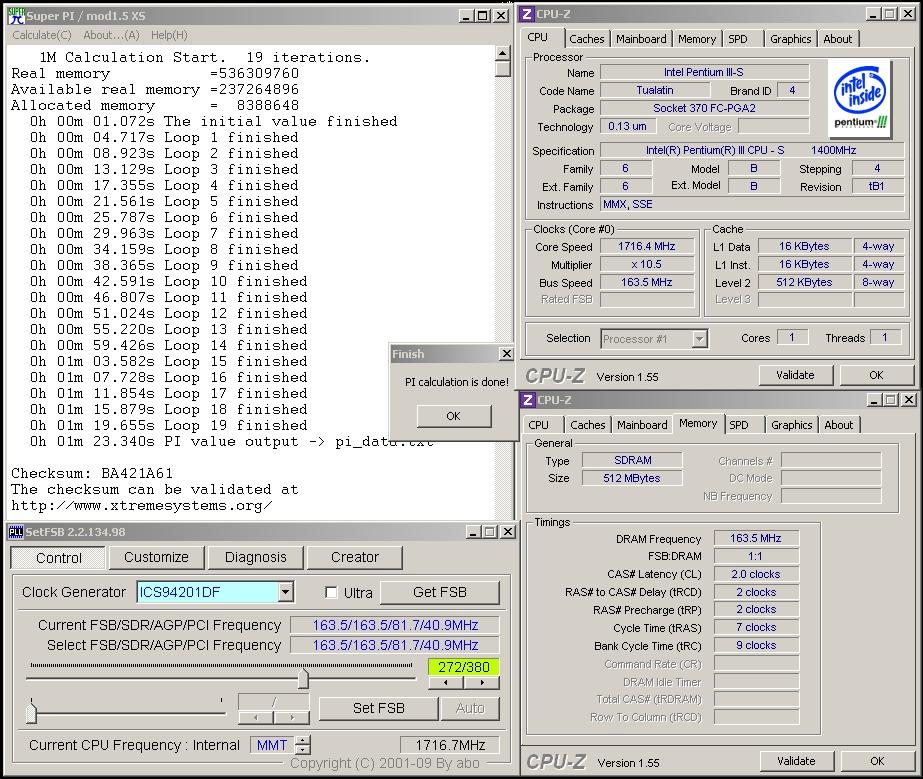Click the xtremesystems.org URL text
This screenshot has width=923, height=779.
click(x=142, y=506)
